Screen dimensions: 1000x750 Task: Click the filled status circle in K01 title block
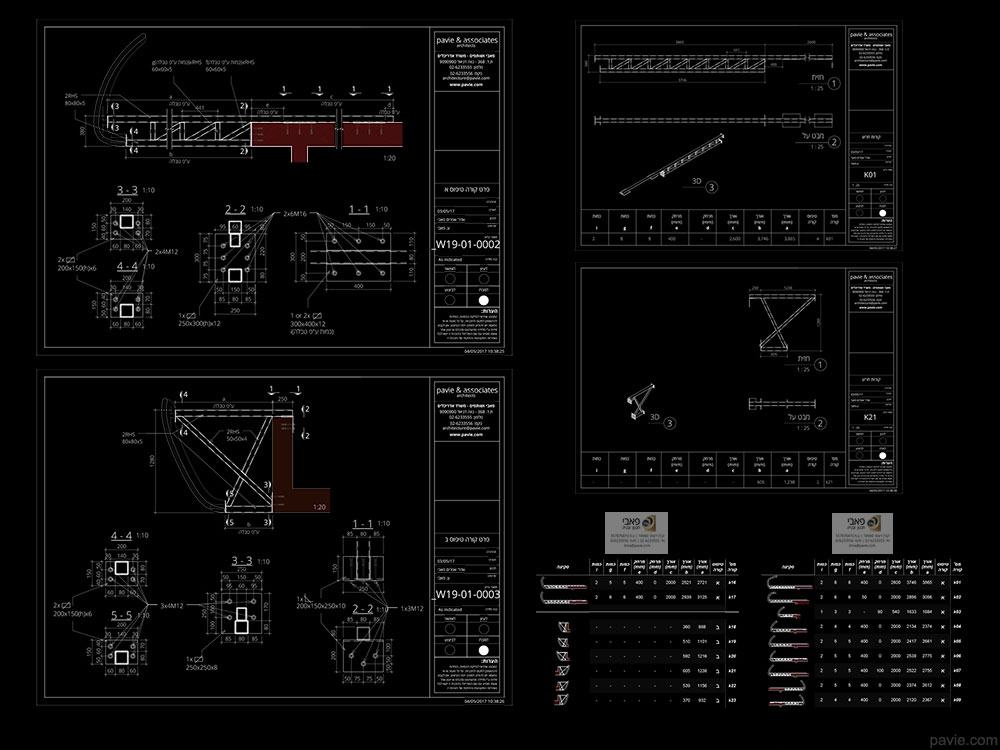[882, 213]
